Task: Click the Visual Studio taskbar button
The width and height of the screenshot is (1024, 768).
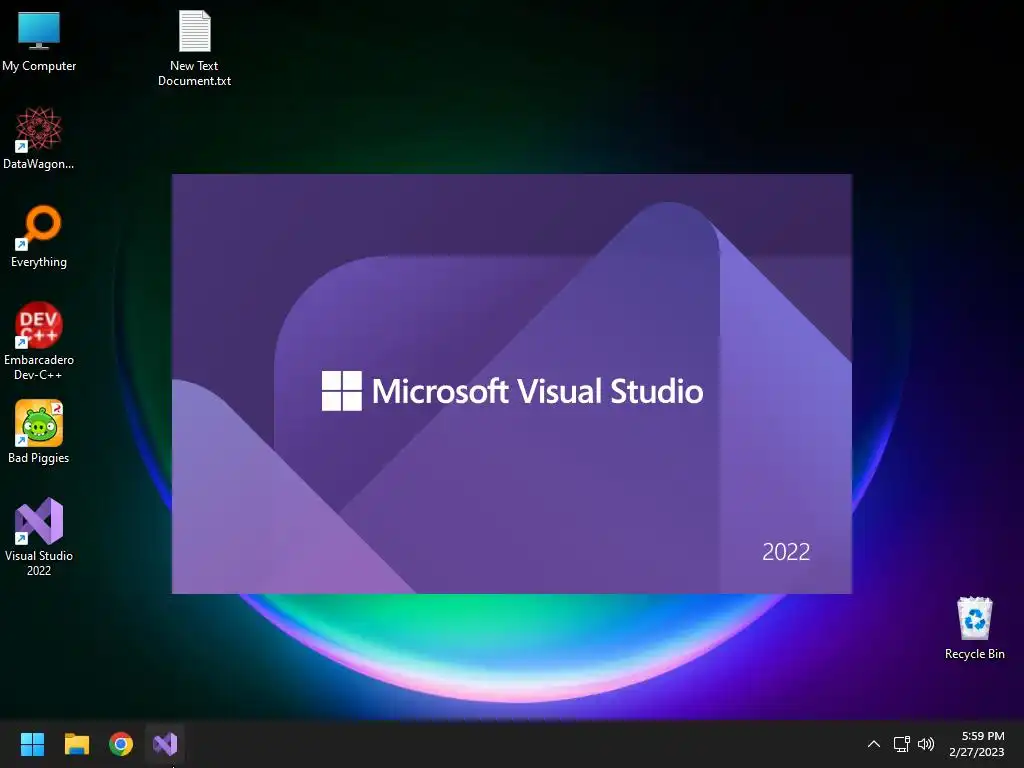Action: click(165, 744)
